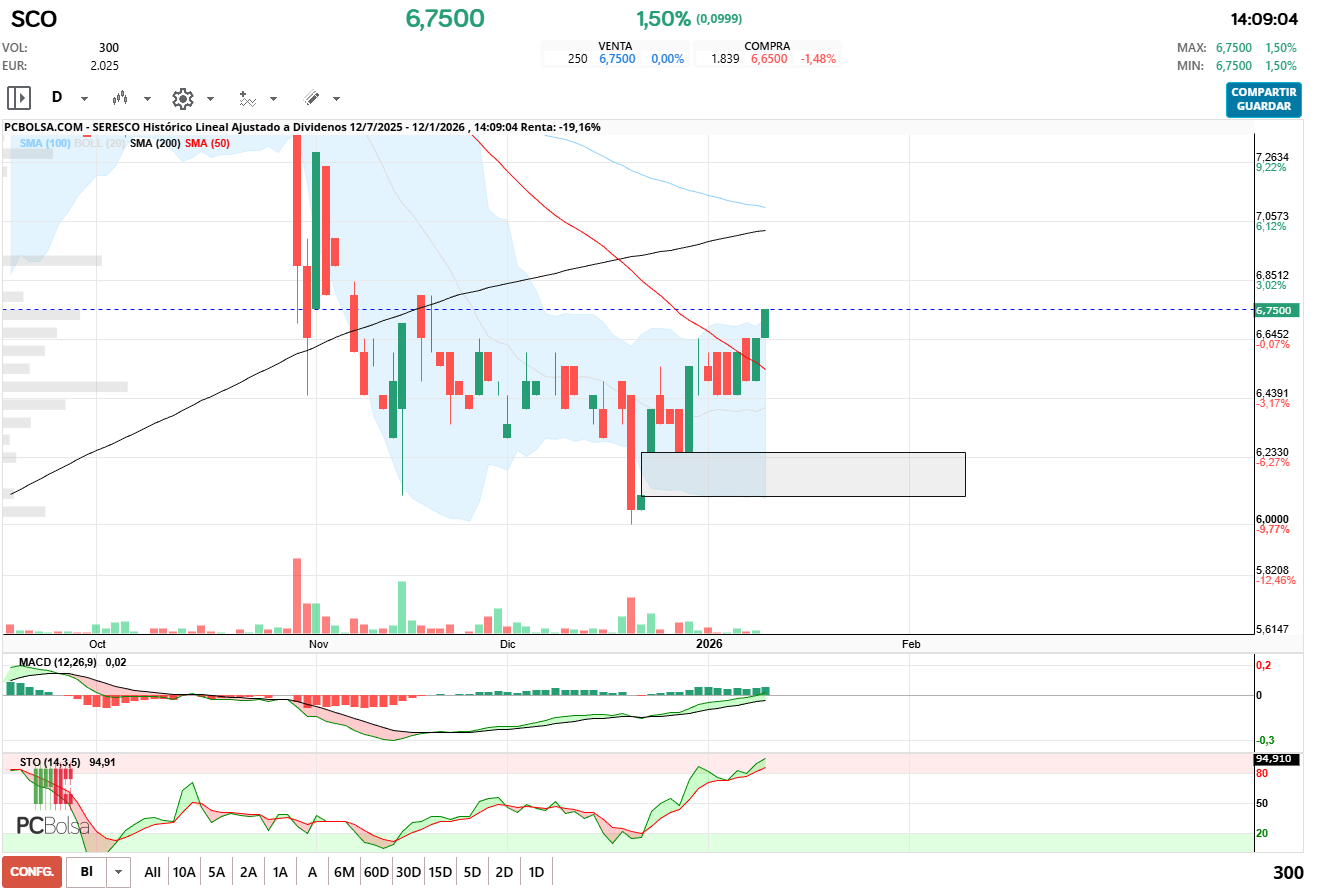Toggle SMA (200) indicator label
The width and height of the screenshot is (1317, 893).
155,143
